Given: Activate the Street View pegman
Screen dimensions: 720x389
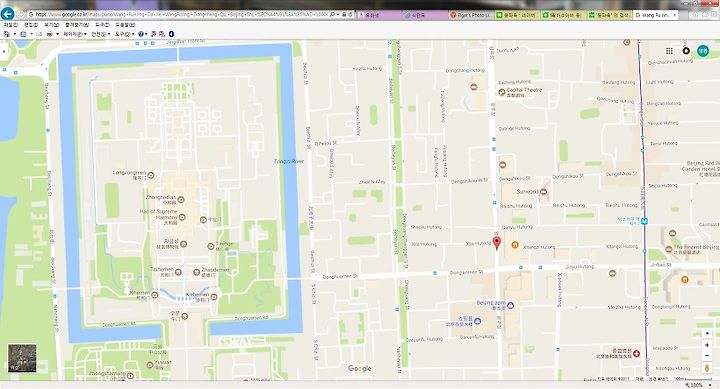Looking at the screenshot, I should (x=707, y=368).
